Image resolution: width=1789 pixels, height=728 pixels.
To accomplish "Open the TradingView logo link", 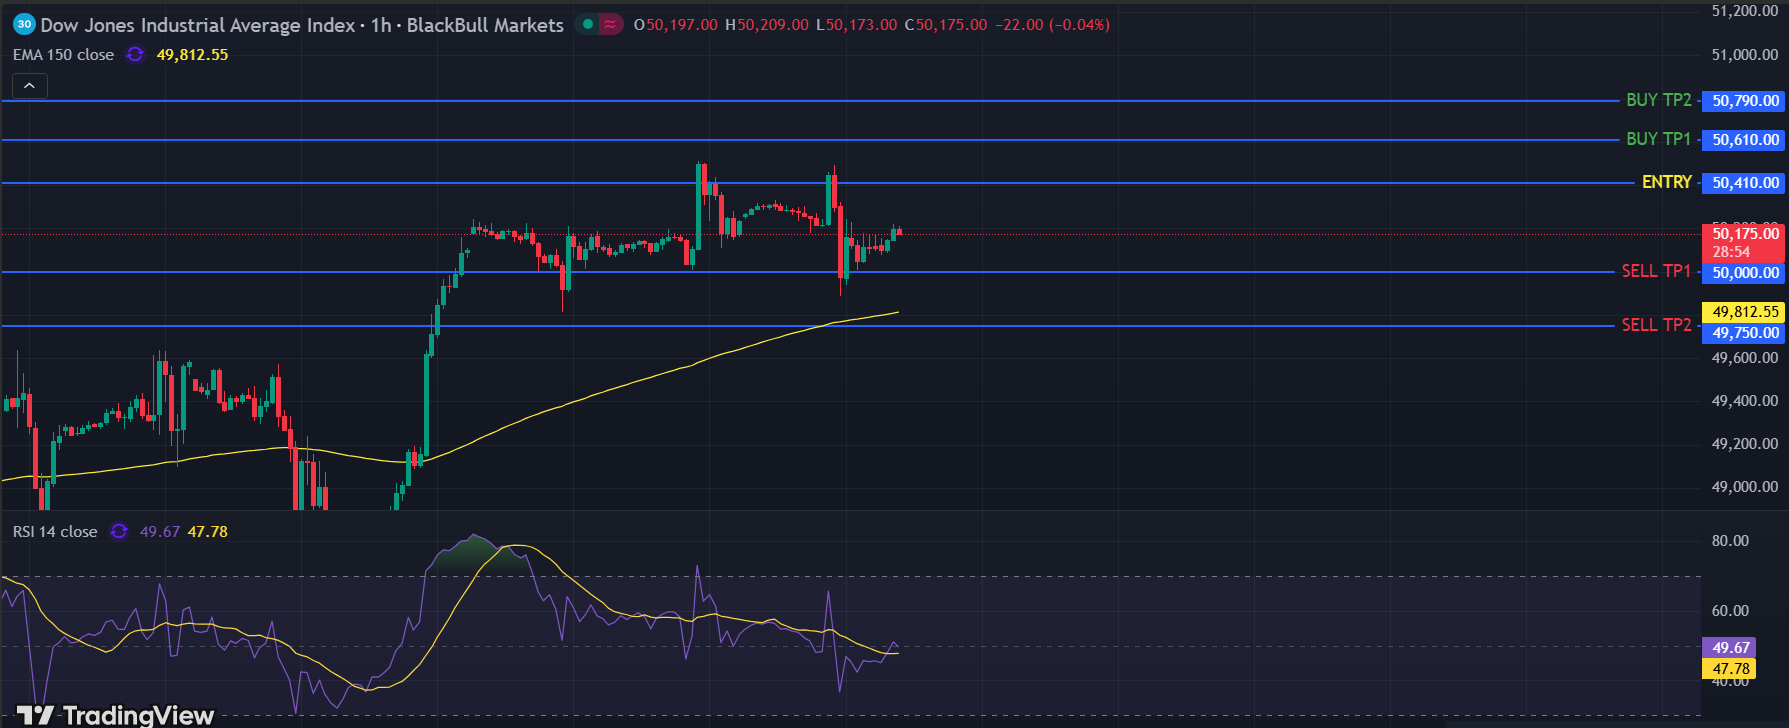I will tap(116, 714).
